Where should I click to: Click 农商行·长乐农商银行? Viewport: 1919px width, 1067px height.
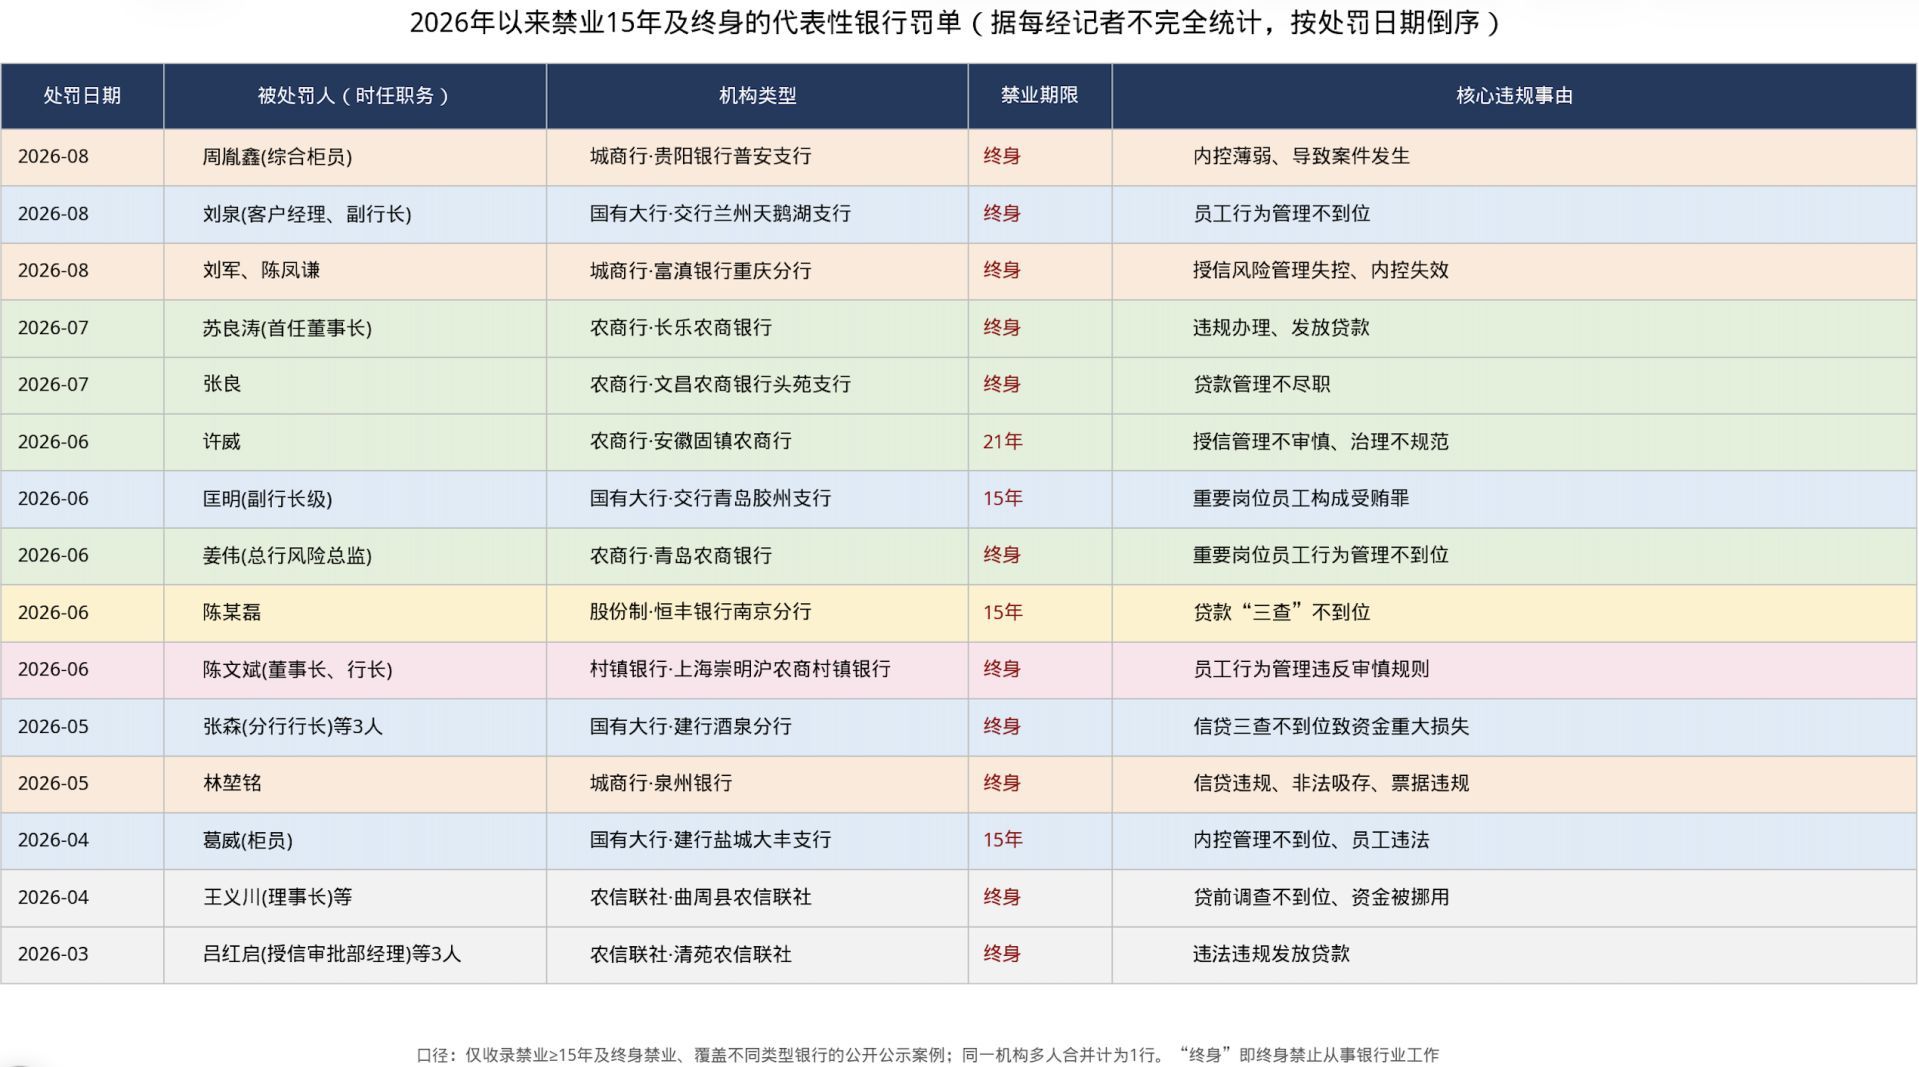pyautogui.click(x=680, y=327)
